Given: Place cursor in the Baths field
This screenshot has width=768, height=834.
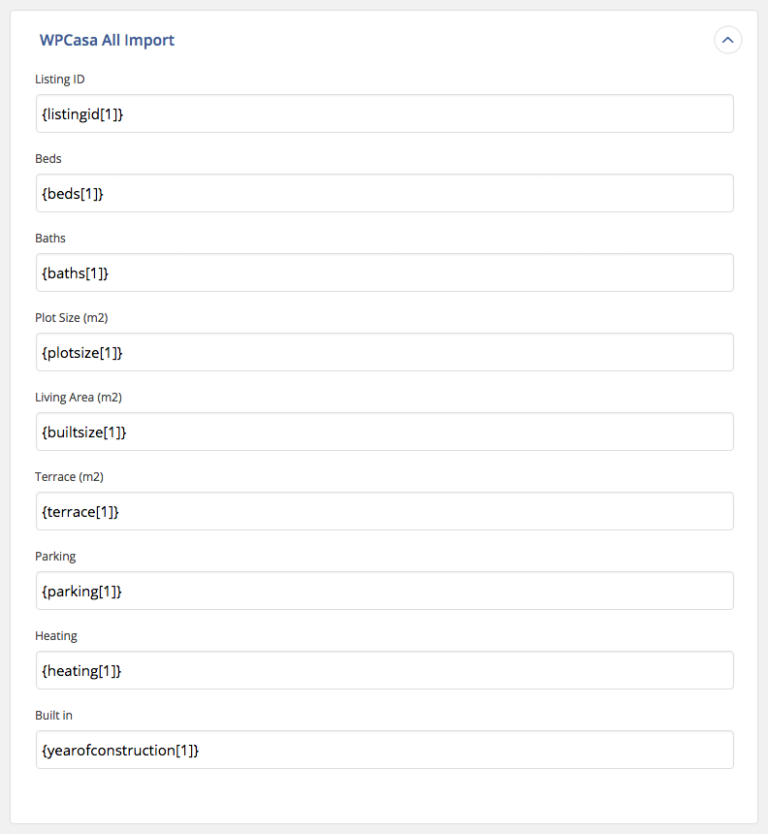Looking at the screenshot, I should click(384, 272).
